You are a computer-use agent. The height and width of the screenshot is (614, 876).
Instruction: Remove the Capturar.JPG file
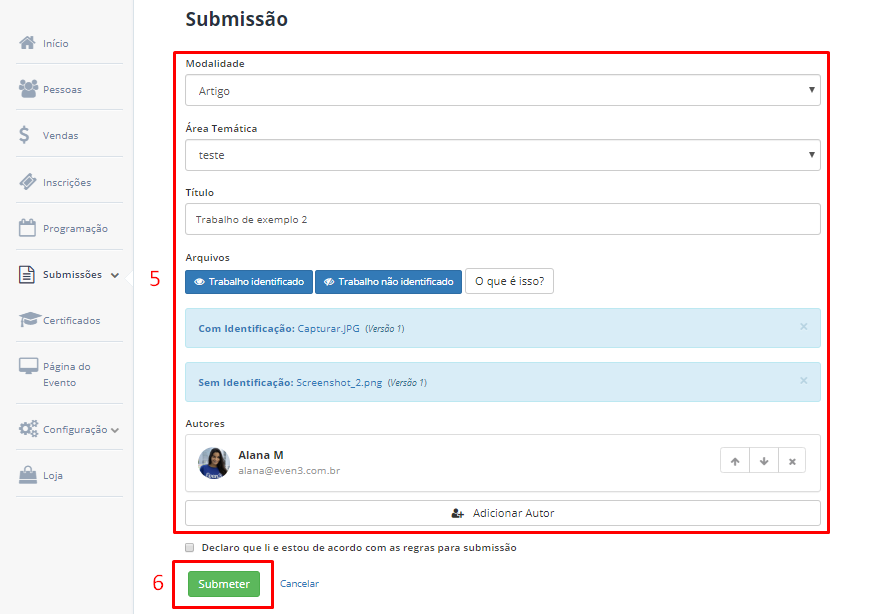[x=803, y=327]
